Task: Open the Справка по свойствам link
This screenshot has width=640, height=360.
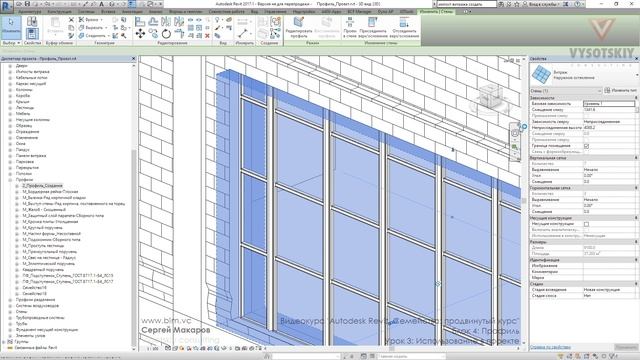Action: click(550, 347)
